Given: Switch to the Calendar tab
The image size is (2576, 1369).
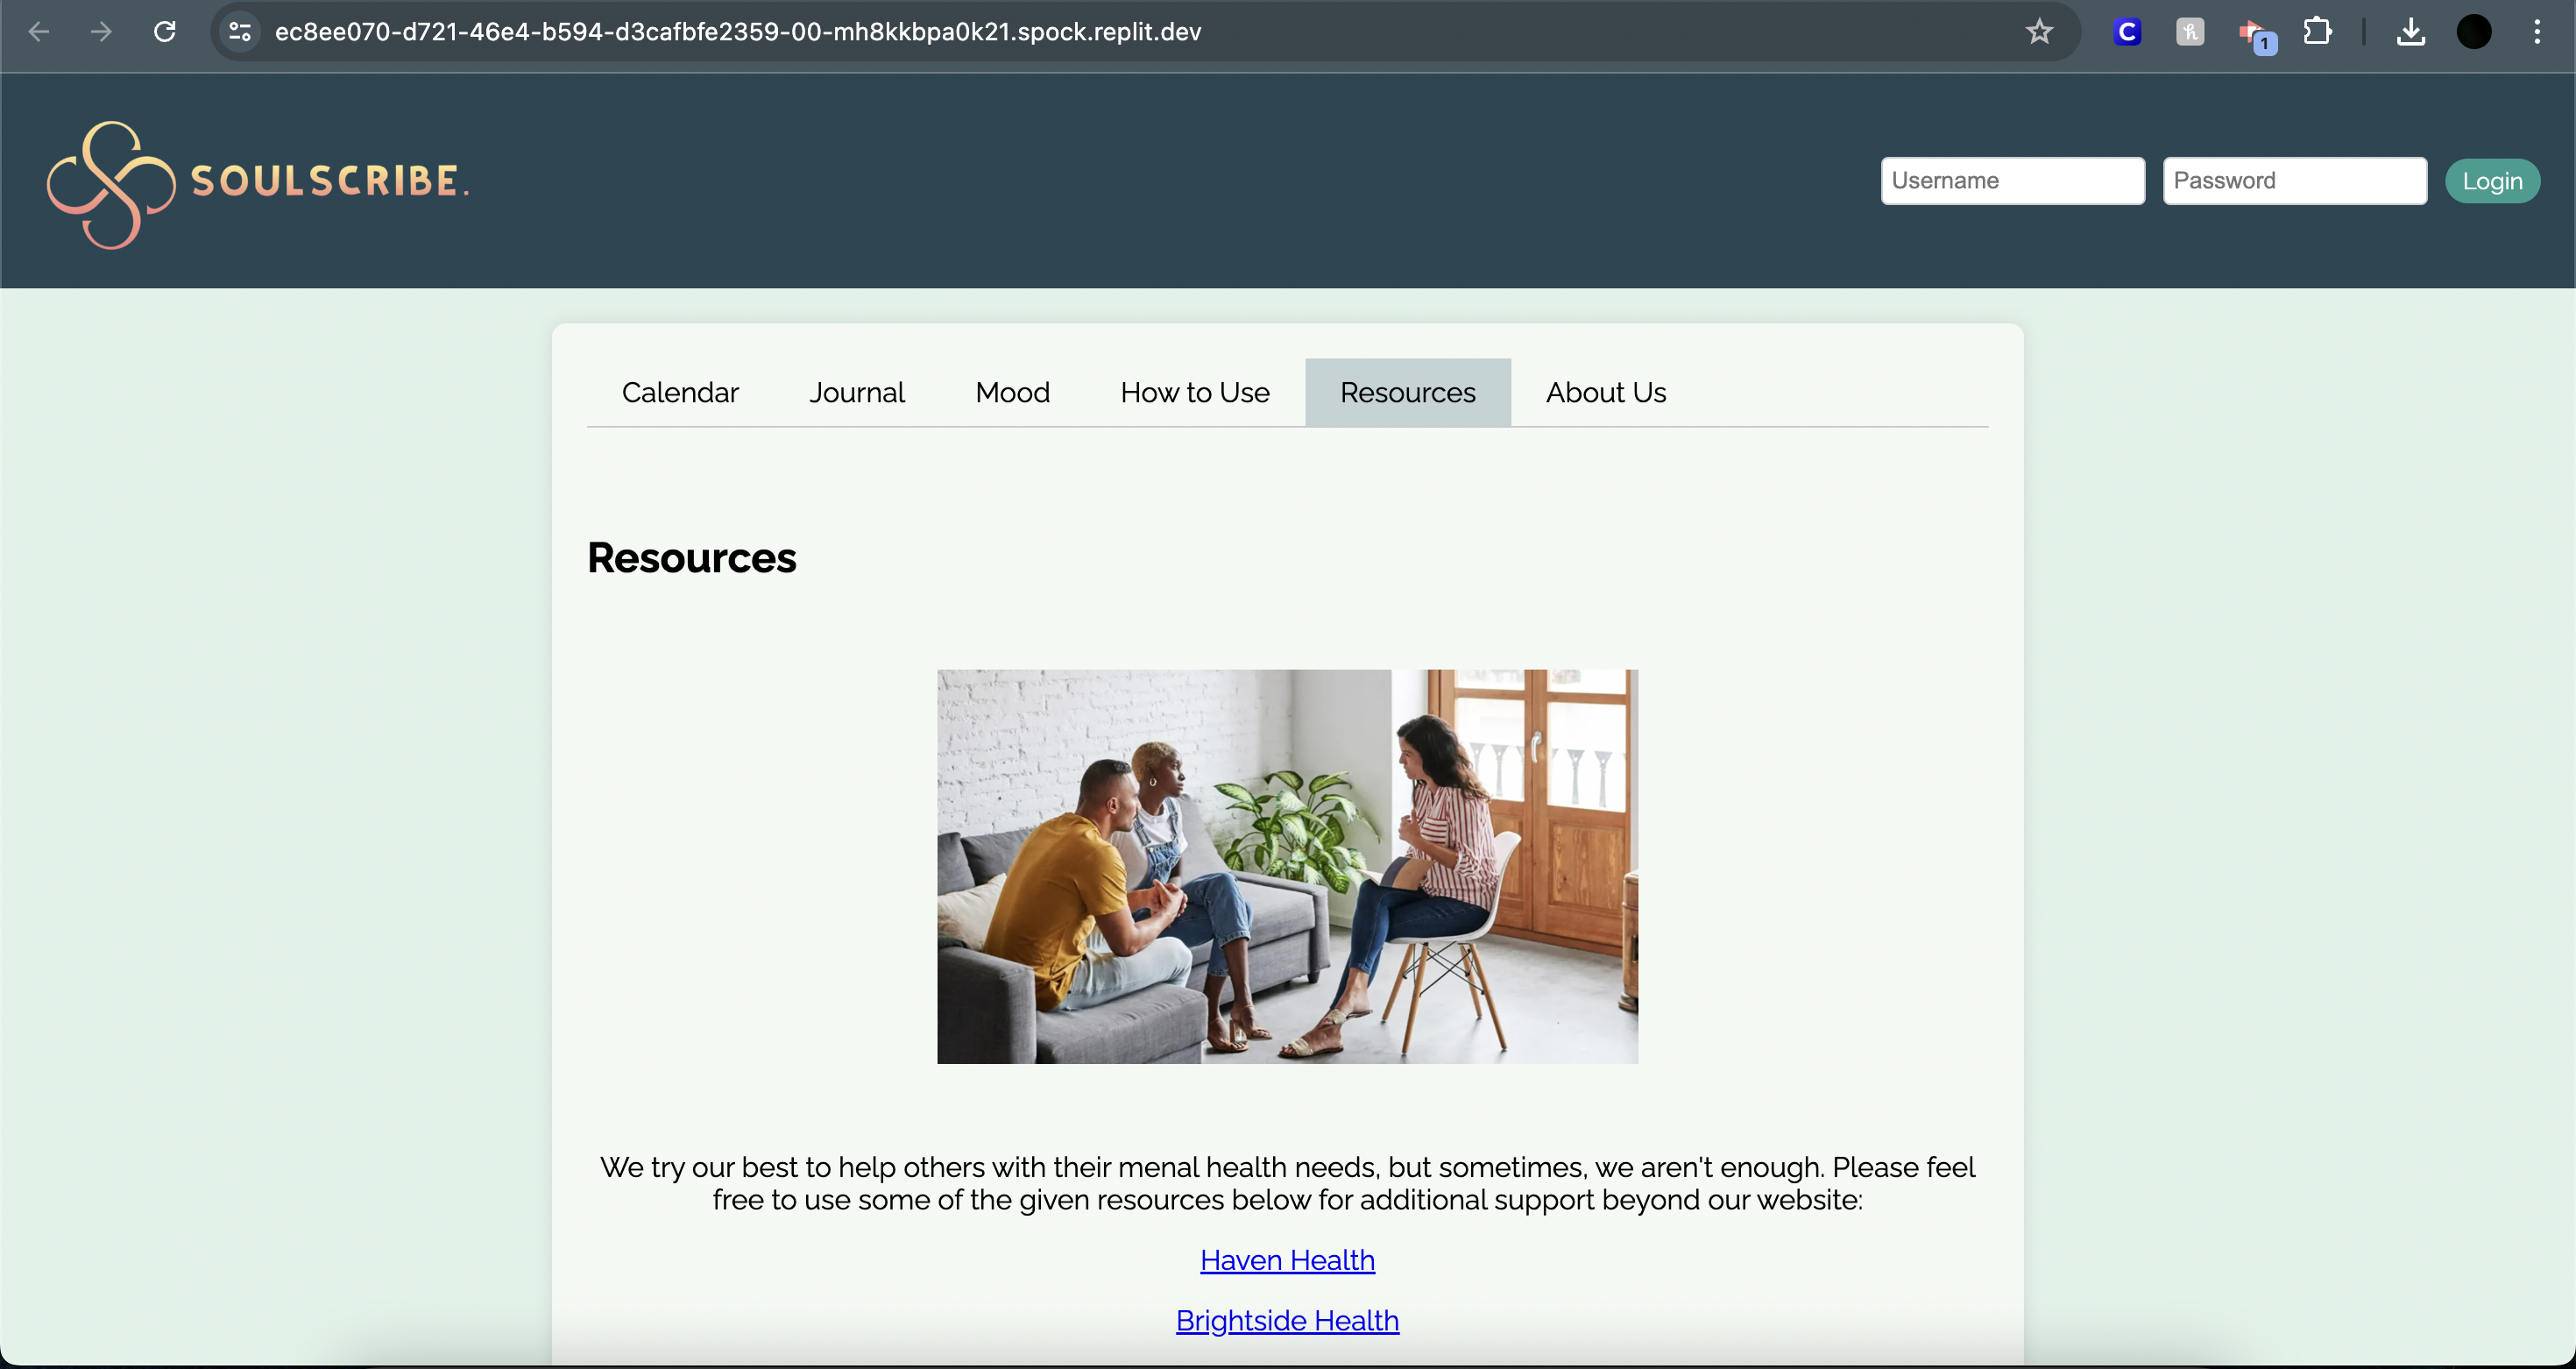Looking at the screenshot, I should (x=680, y=392).
